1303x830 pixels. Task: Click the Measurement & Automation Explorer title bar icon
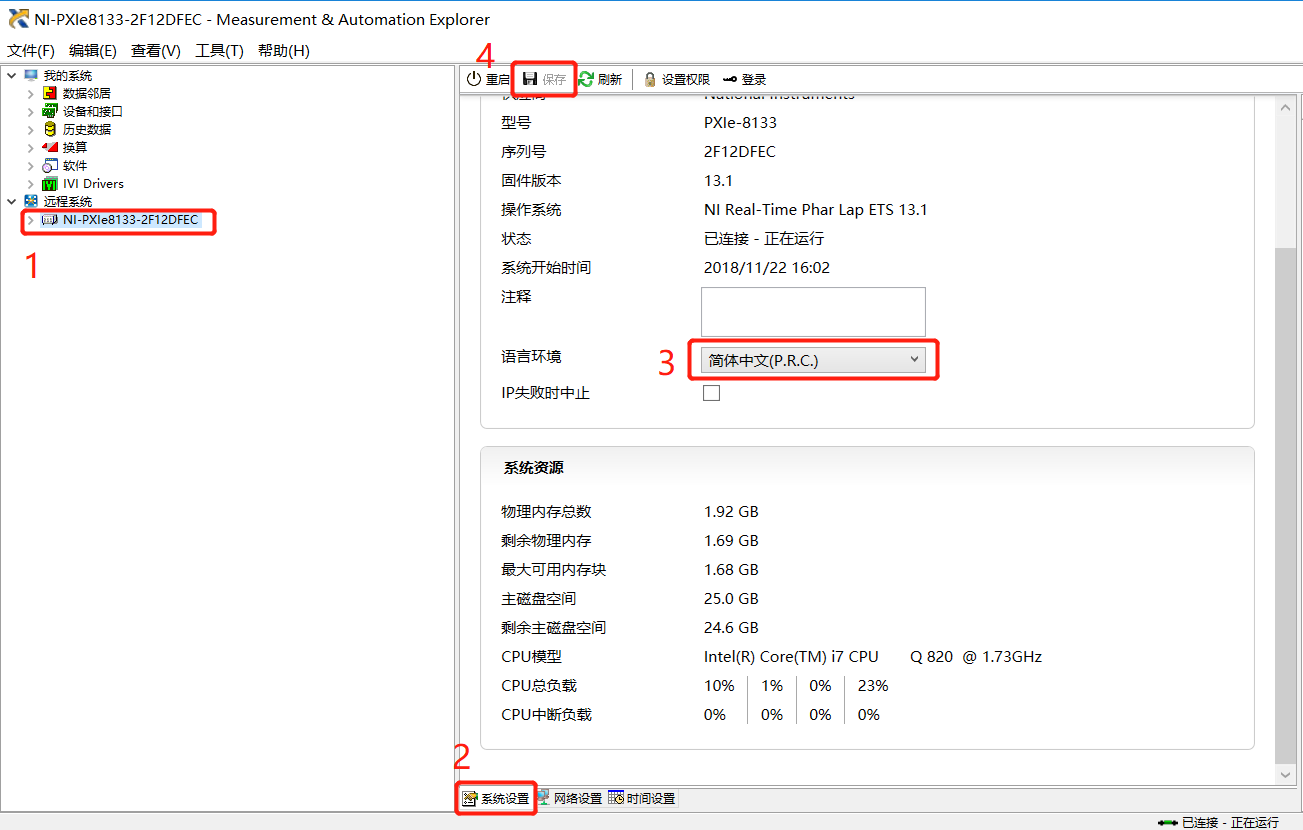coord(18,19)
